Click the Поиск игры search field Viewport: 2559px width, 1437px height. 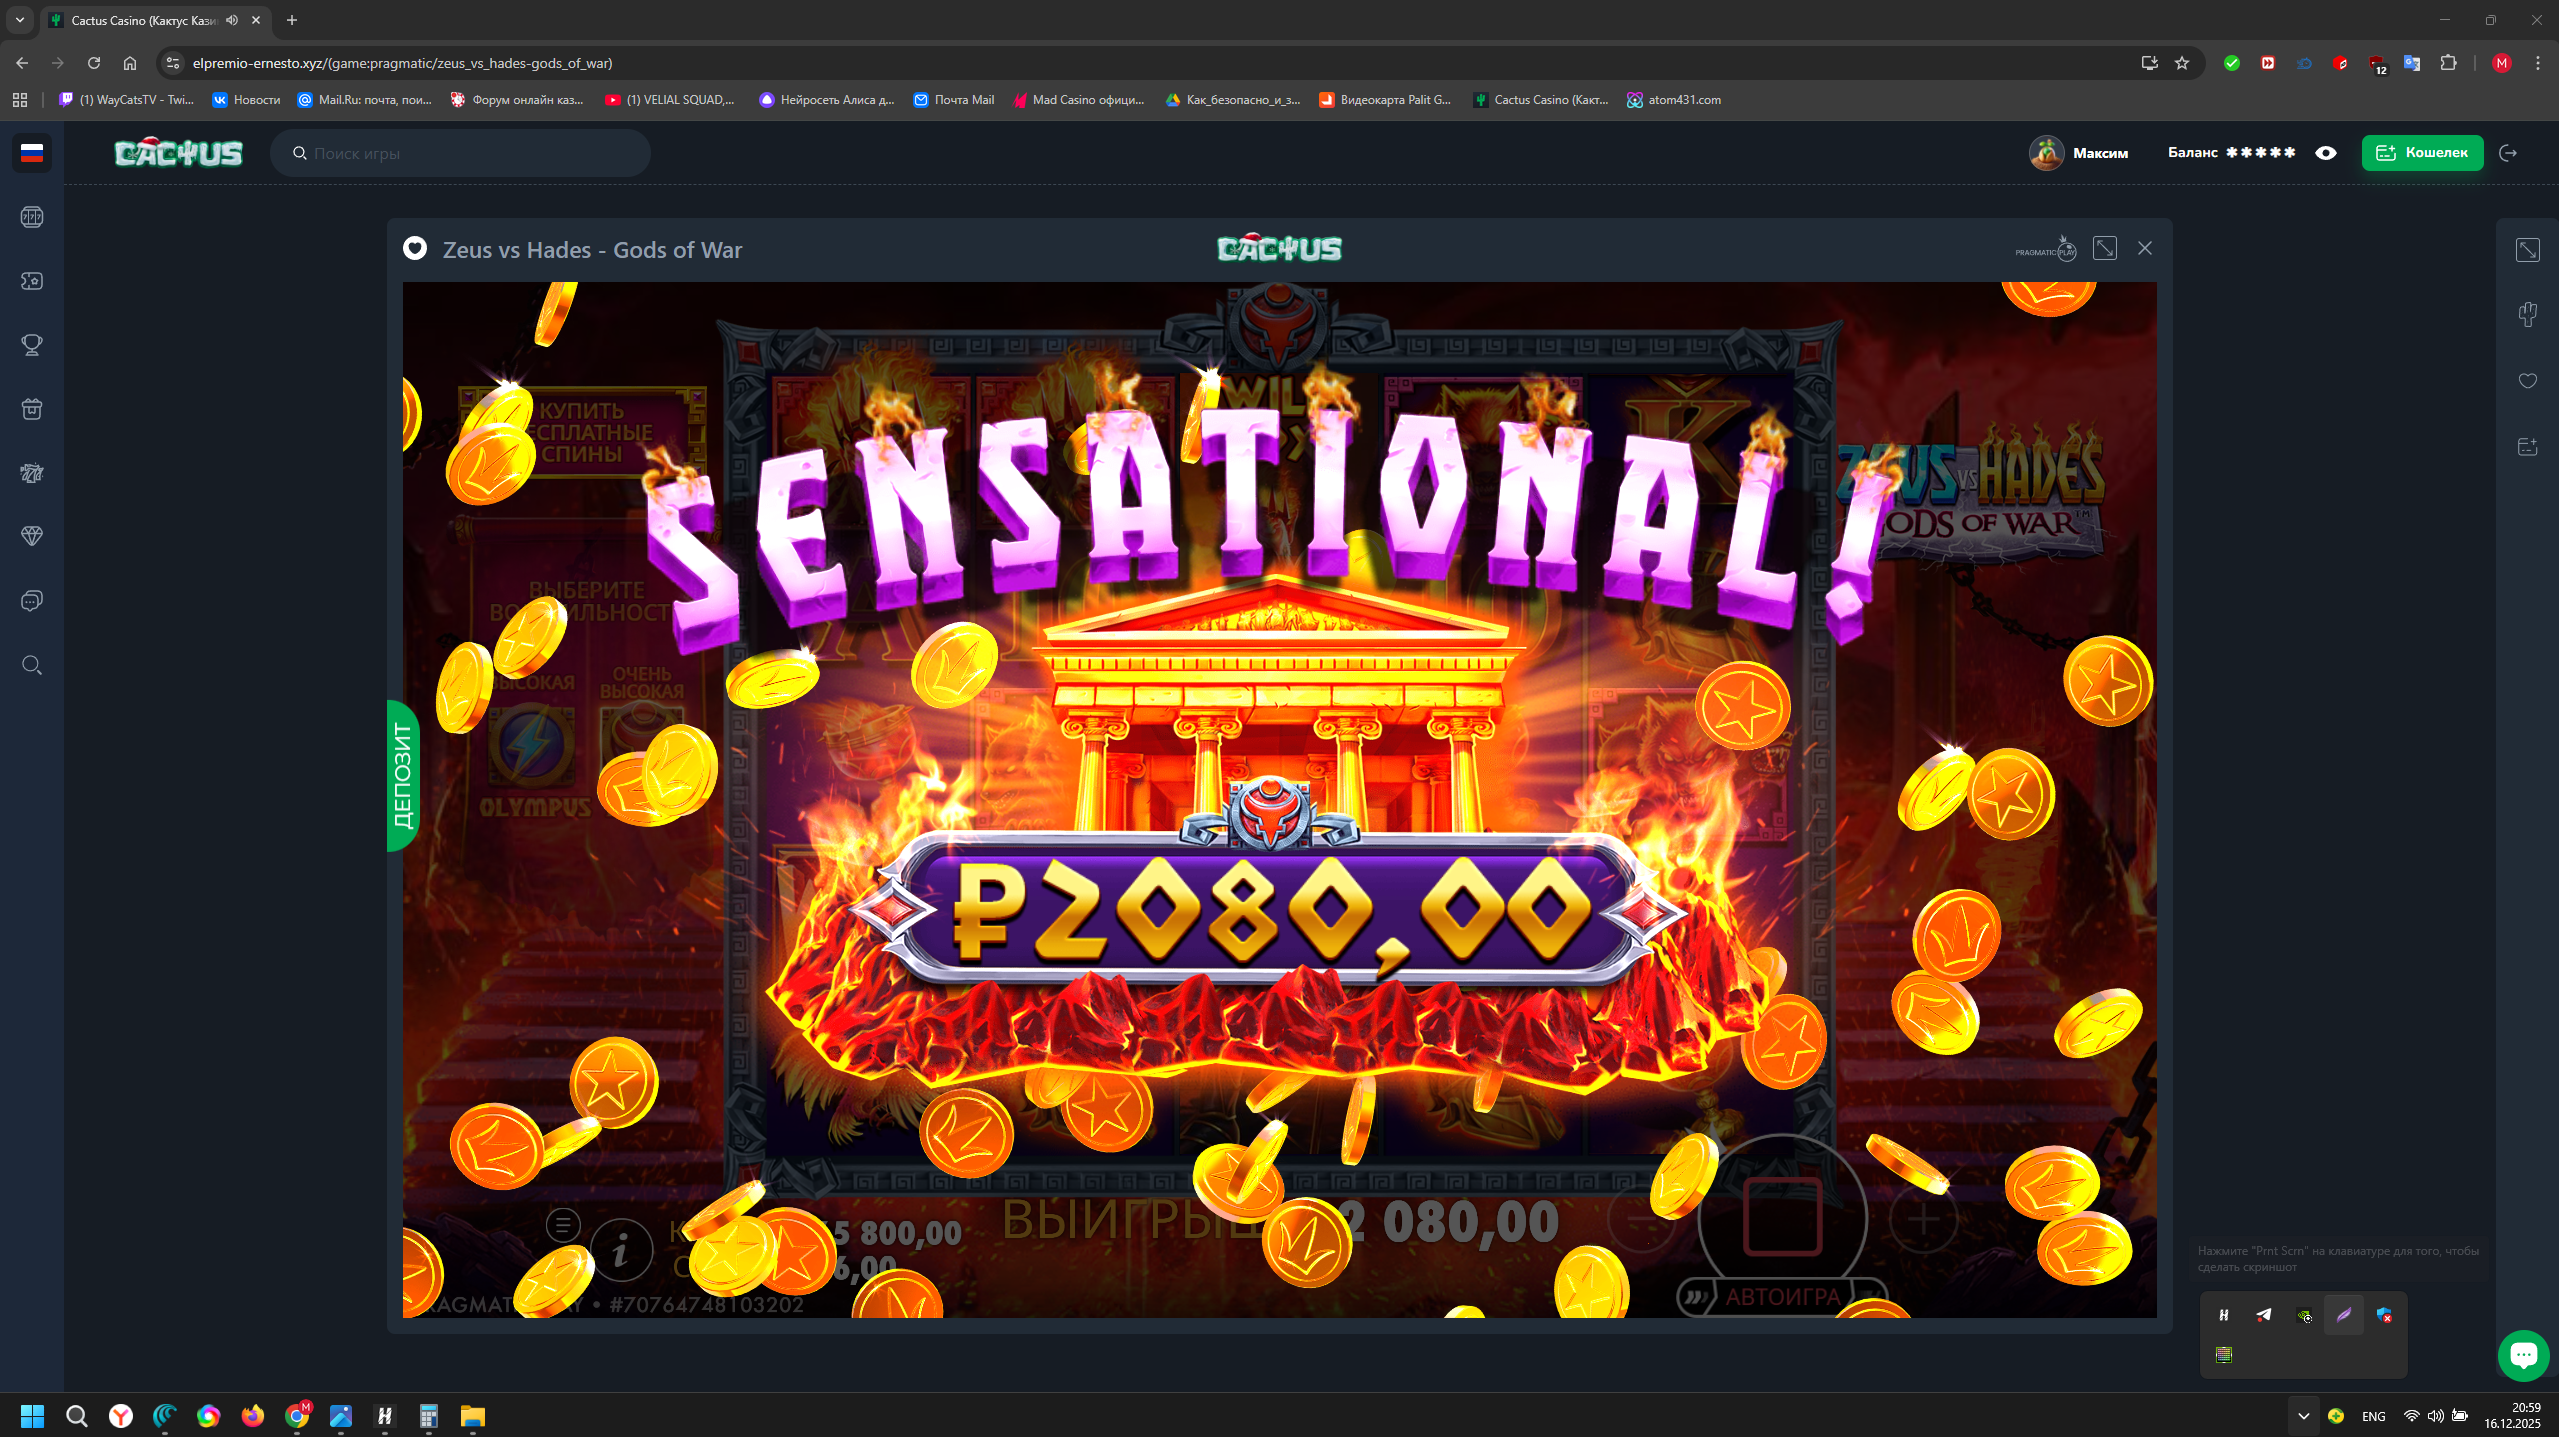click(460, 153)
